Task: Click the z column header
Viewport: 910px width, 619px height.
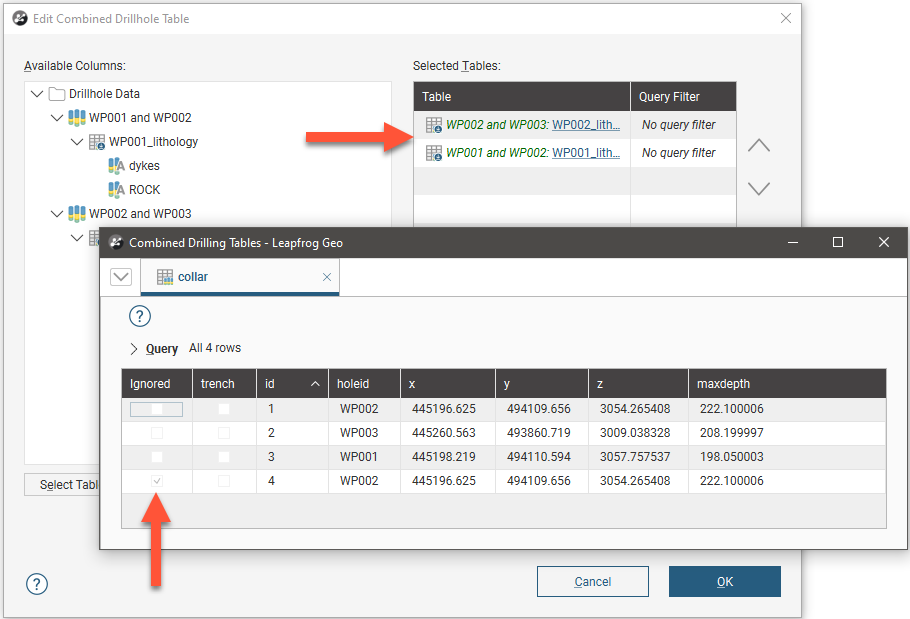Action: [638, 383]
